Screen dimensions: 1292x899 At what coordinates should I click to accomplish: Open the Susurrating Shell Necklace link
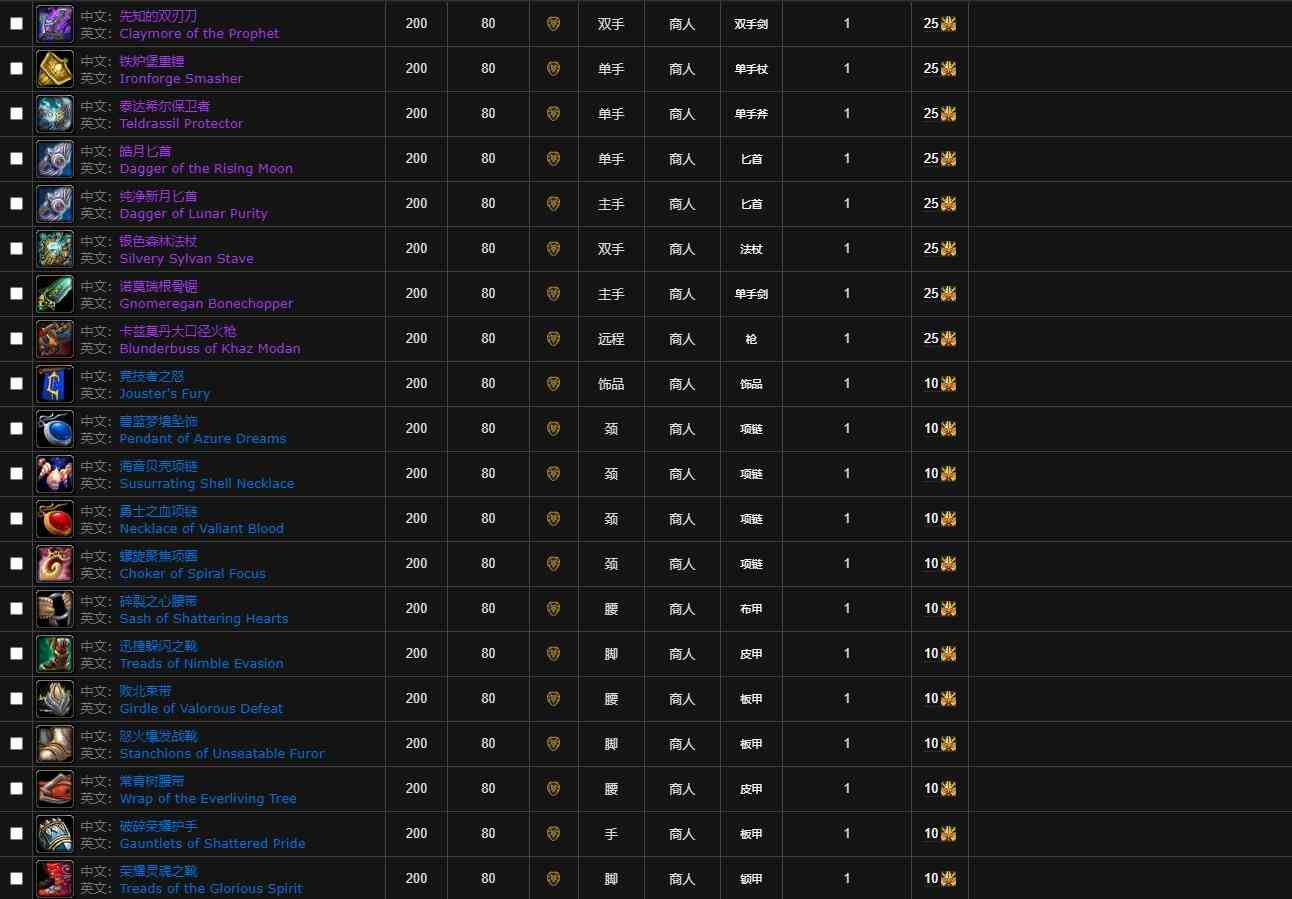point(207,483)
